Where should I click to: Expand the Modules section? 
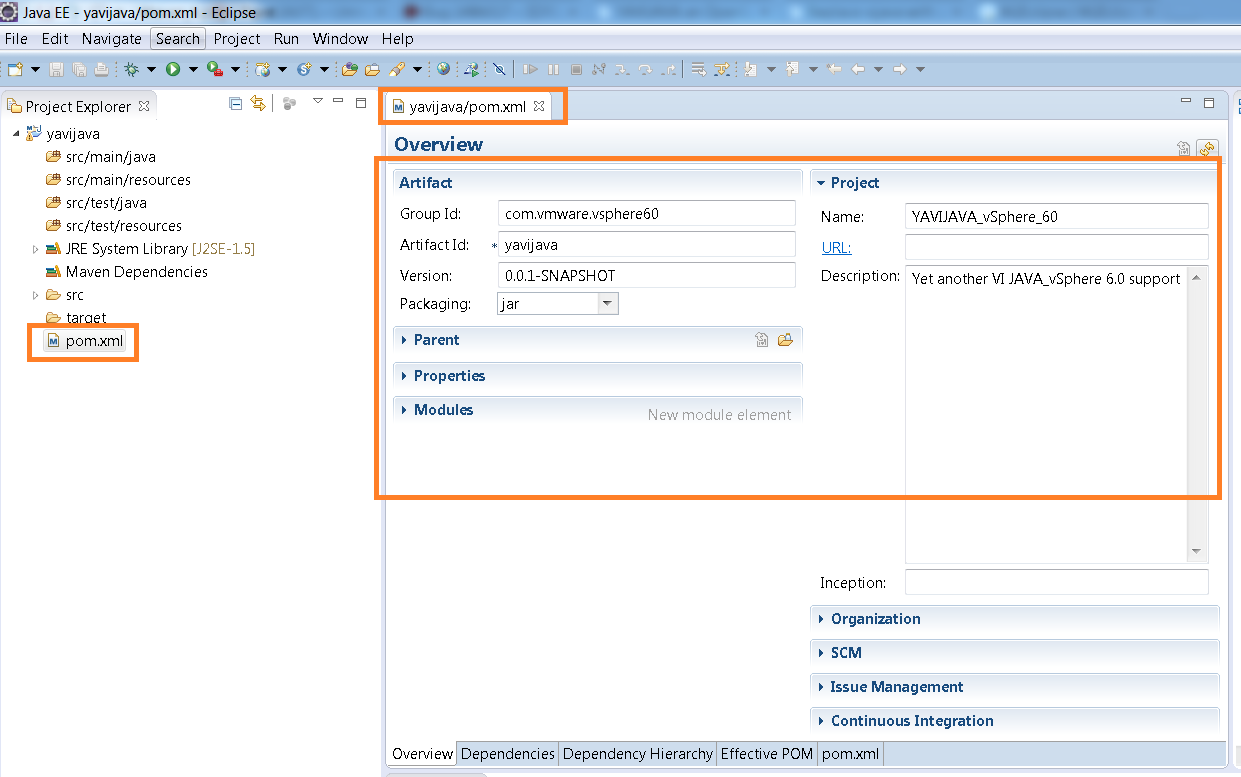404,410
